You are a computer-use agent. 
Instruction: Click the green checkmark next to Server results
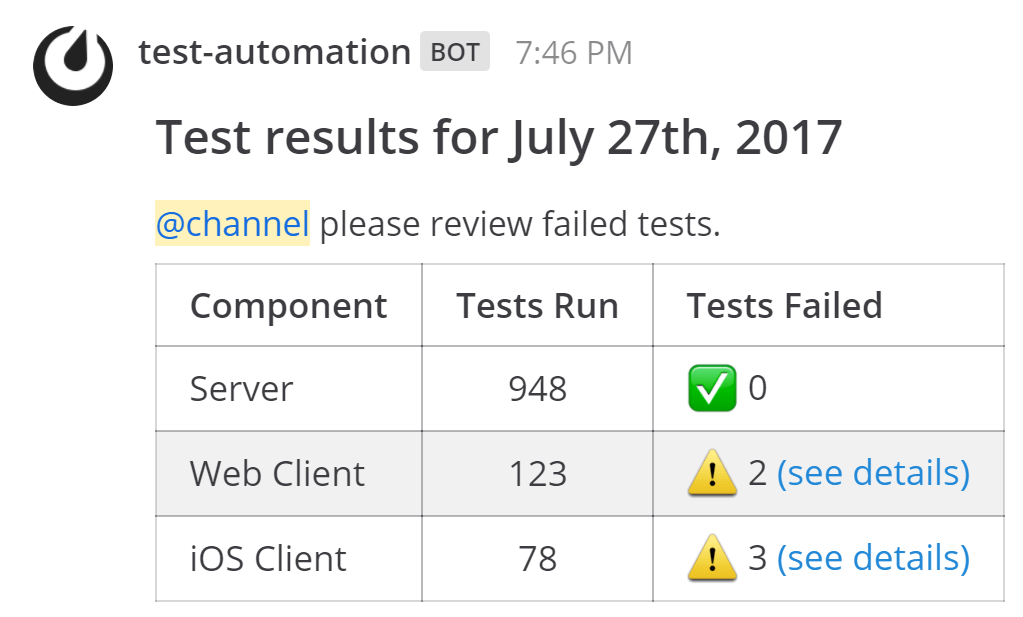coord(712,388)
